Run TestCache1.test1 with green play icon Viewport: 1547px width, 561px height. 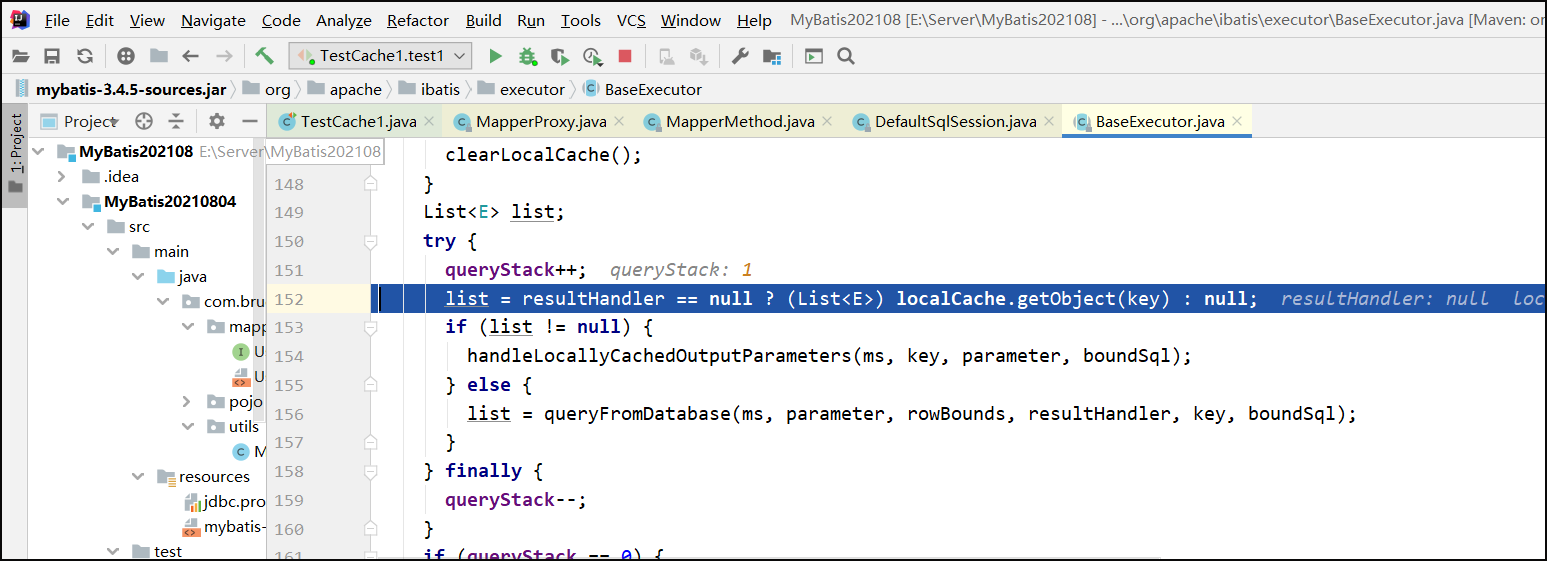coord(495,56)
